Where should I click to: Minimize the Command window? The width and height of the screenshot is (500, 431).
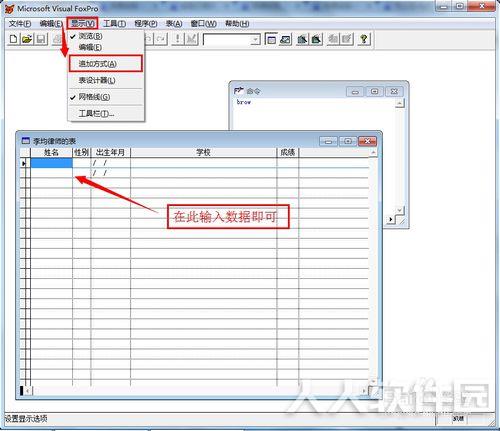pos(355,91)
